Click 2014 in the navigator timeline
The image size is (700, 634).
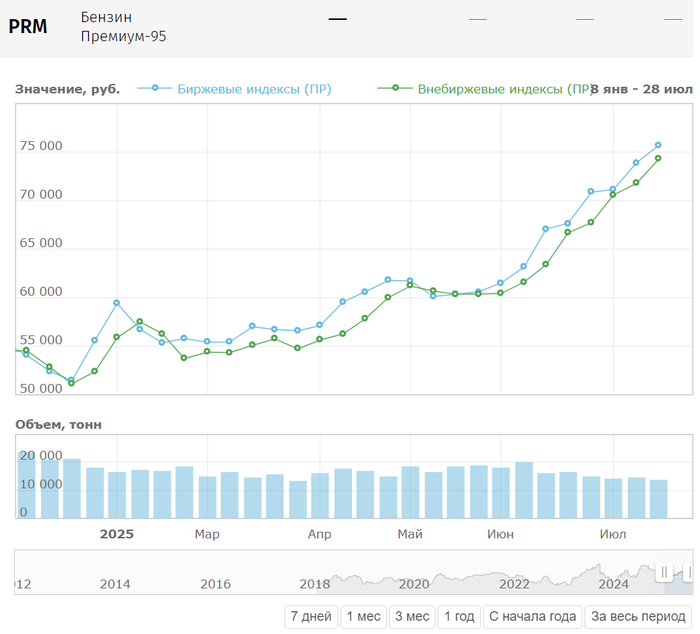coord(115,584)
